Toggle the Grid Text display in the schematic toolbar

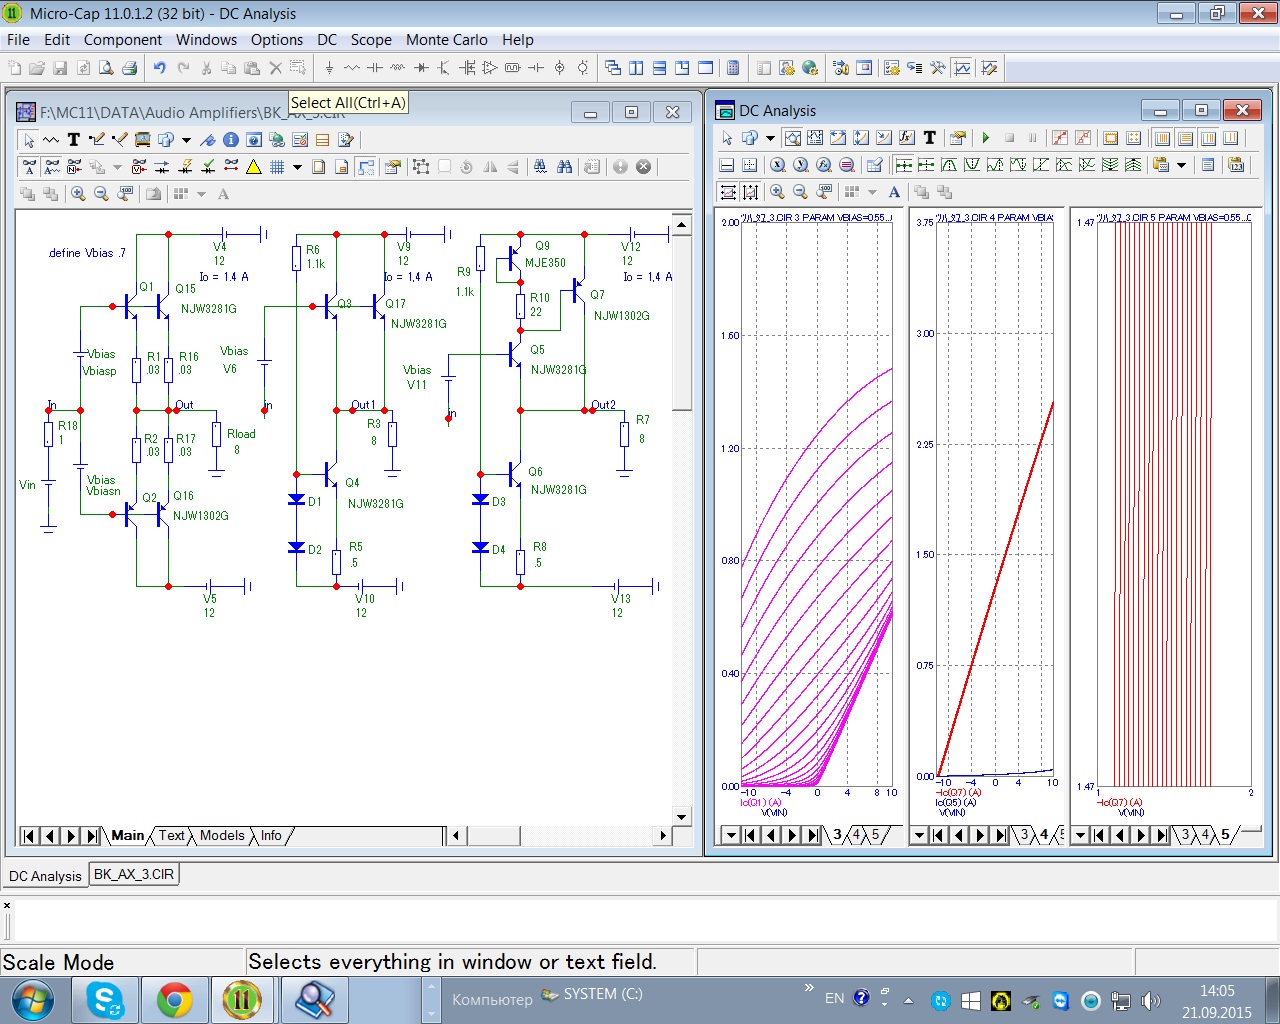(x=29, y=167)
